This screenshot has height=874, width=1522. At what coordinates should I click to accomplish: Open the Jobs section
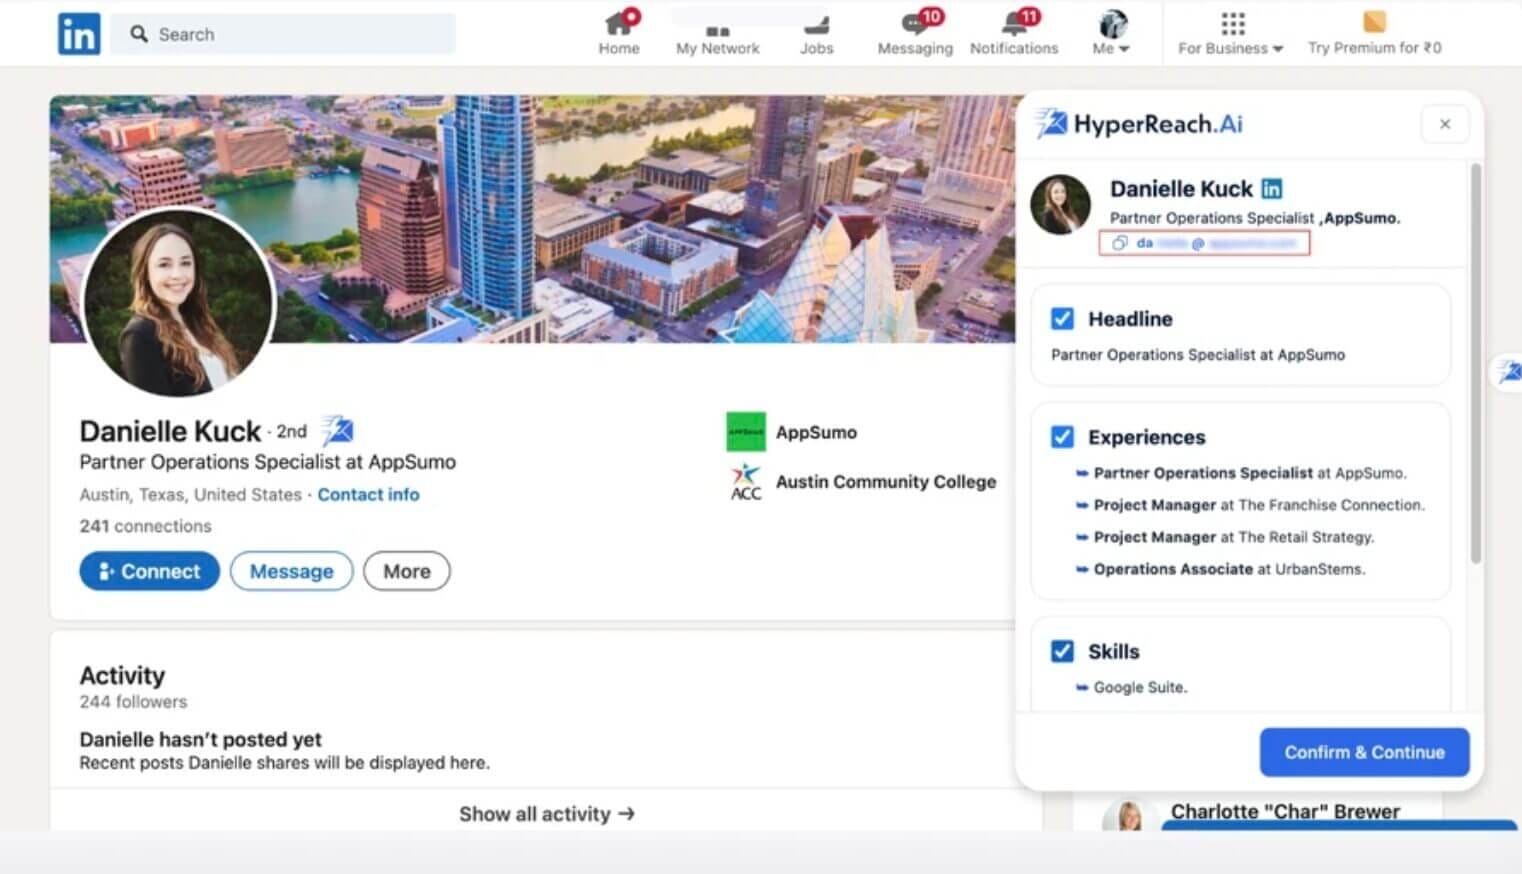[x=816, y=33]
